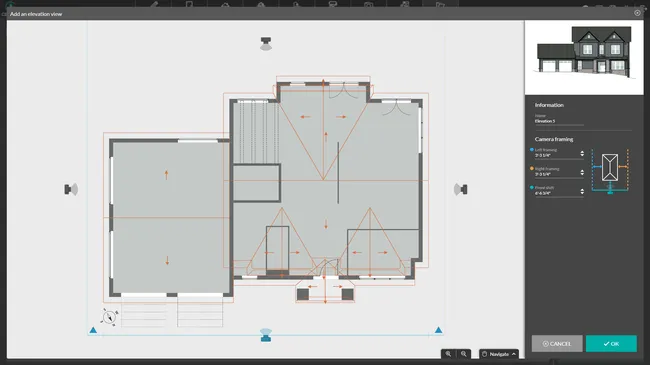650x365 pixels.
Task: Close the Add an elevation view dialog
Action: pos(637,13)
